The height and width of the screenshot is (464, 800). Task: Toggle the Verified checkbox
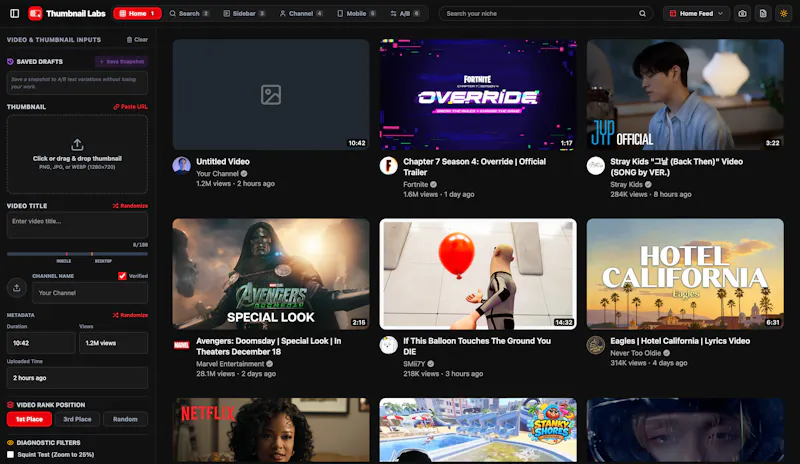point(122,276)
